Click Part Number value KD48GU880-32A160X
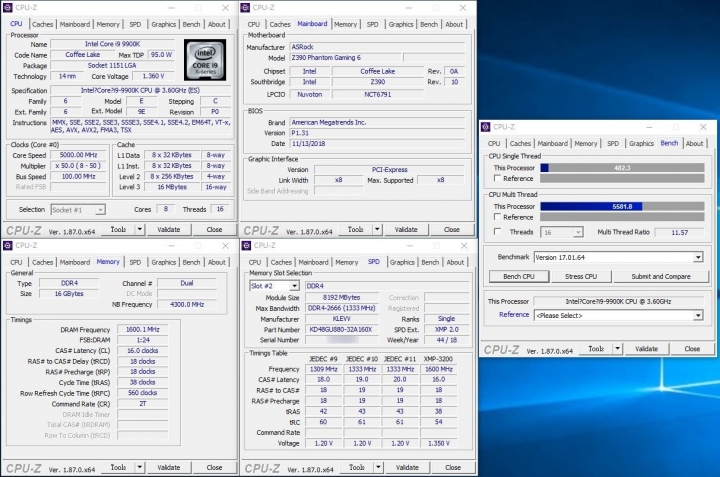 341,330
